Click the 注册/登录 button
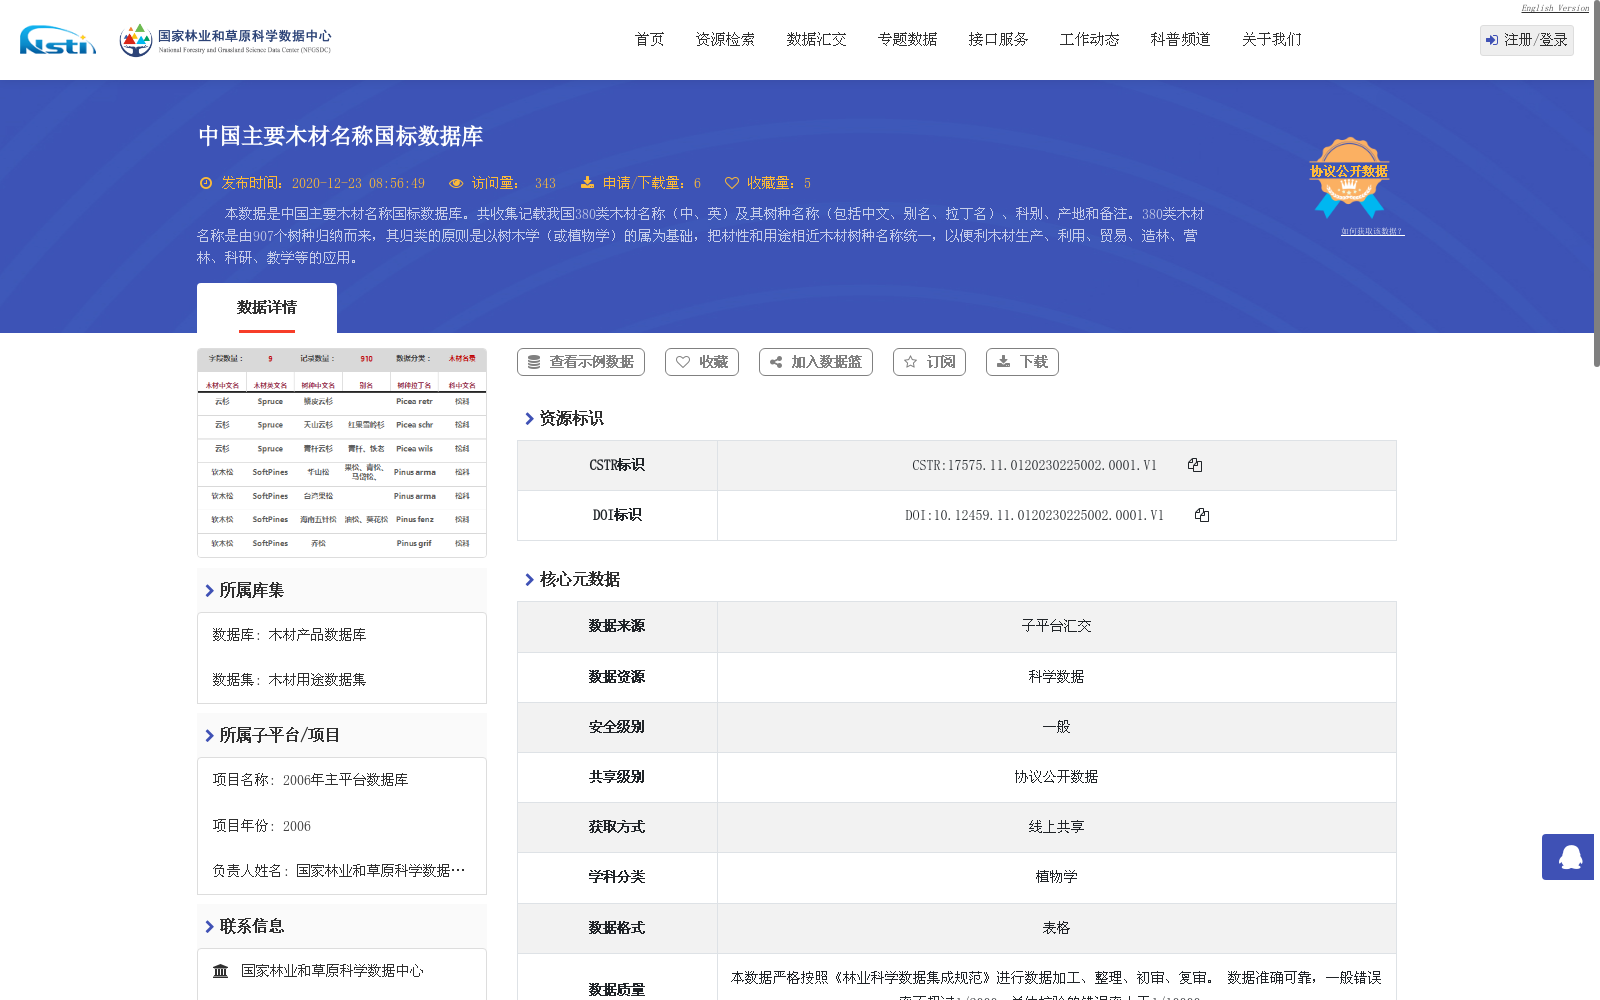This screenshot has height=1000, width=1600. (1526, 40)
